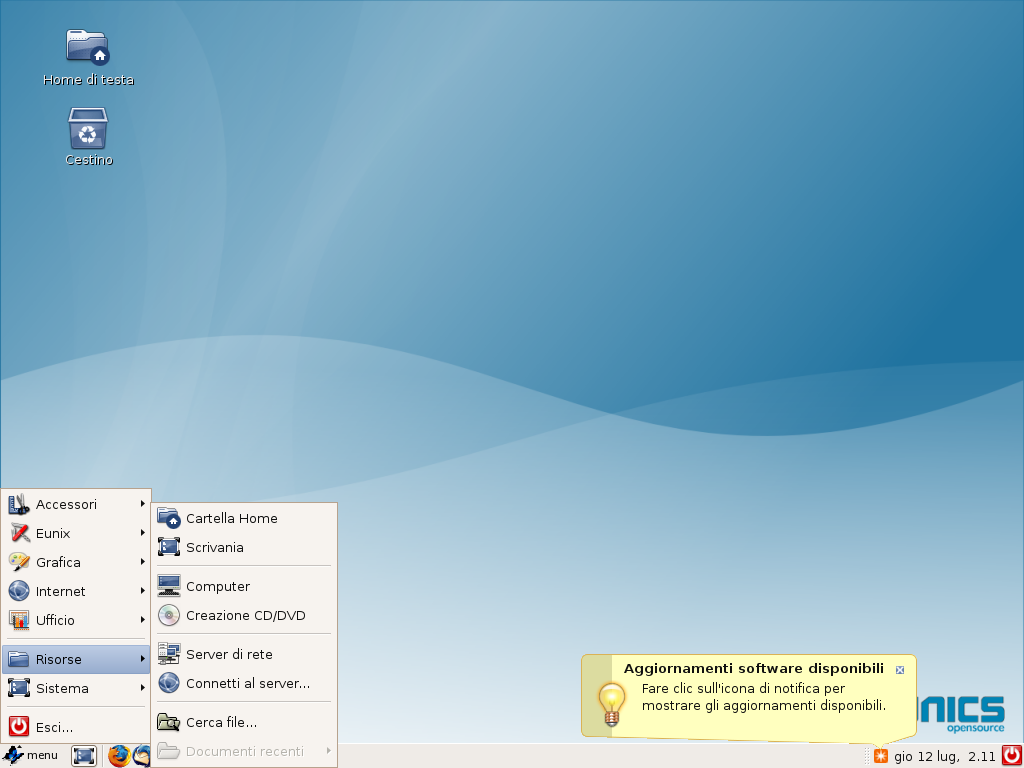Viewport: 1024px width, 768px height.
Task: Click the 'Aggiornamenti software disponibili' notification title
Action: click(x=754, y=669)
